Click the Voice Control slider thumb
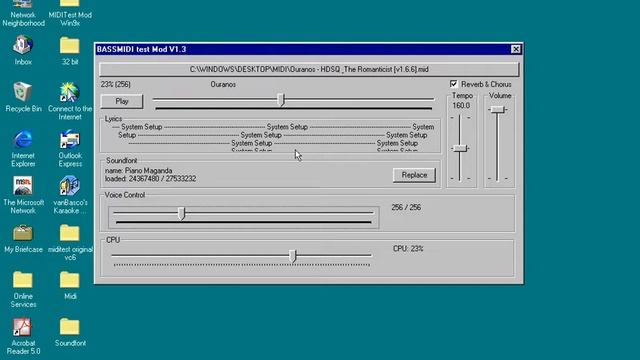640x360 pixels. click(182, 213)
